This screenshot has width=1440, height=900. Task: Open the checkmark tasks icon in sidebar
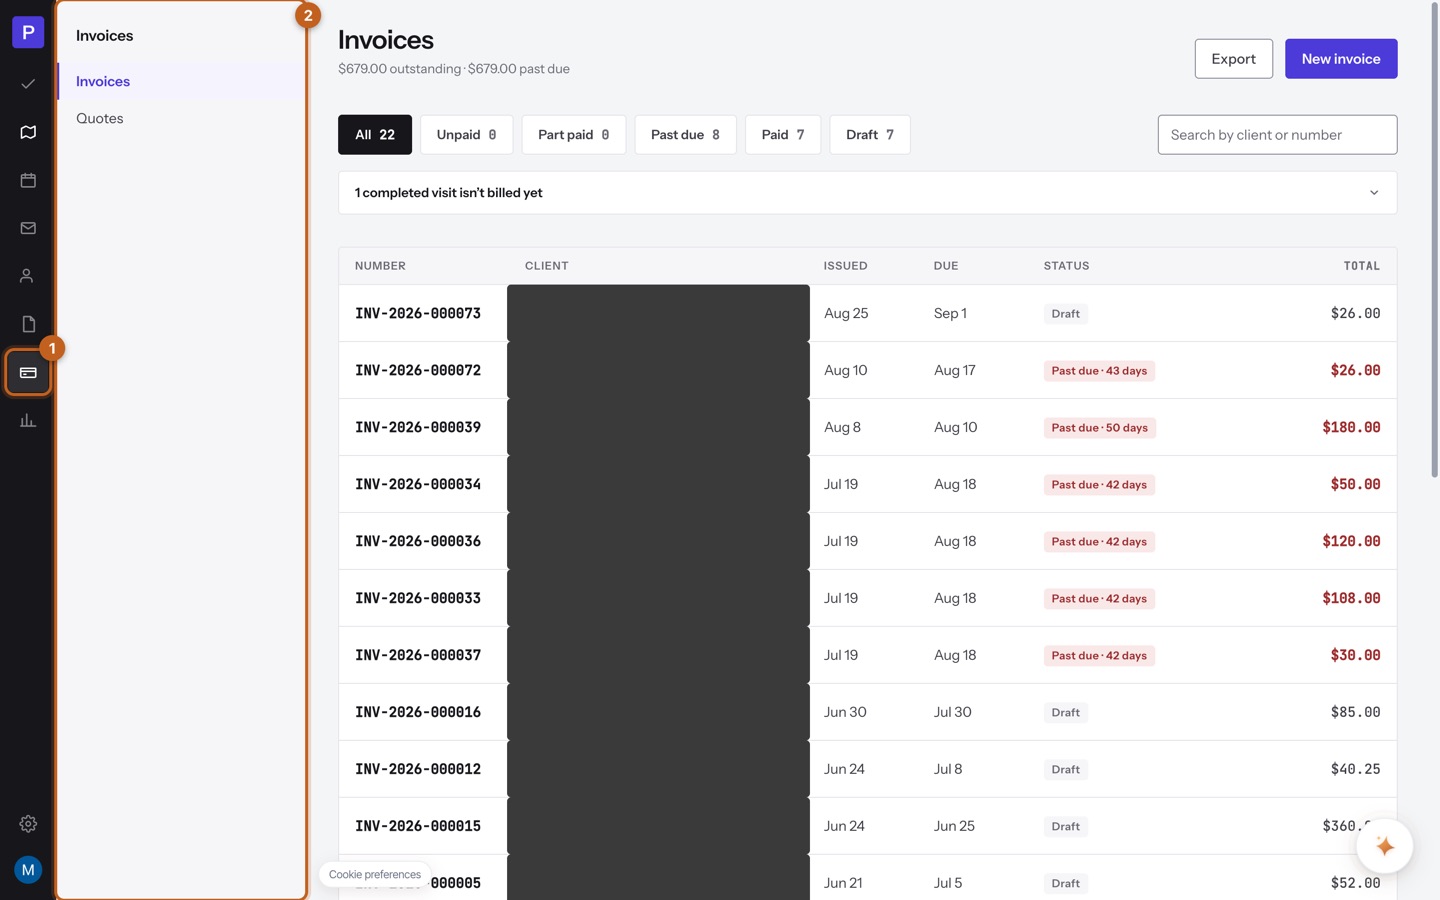28,84
